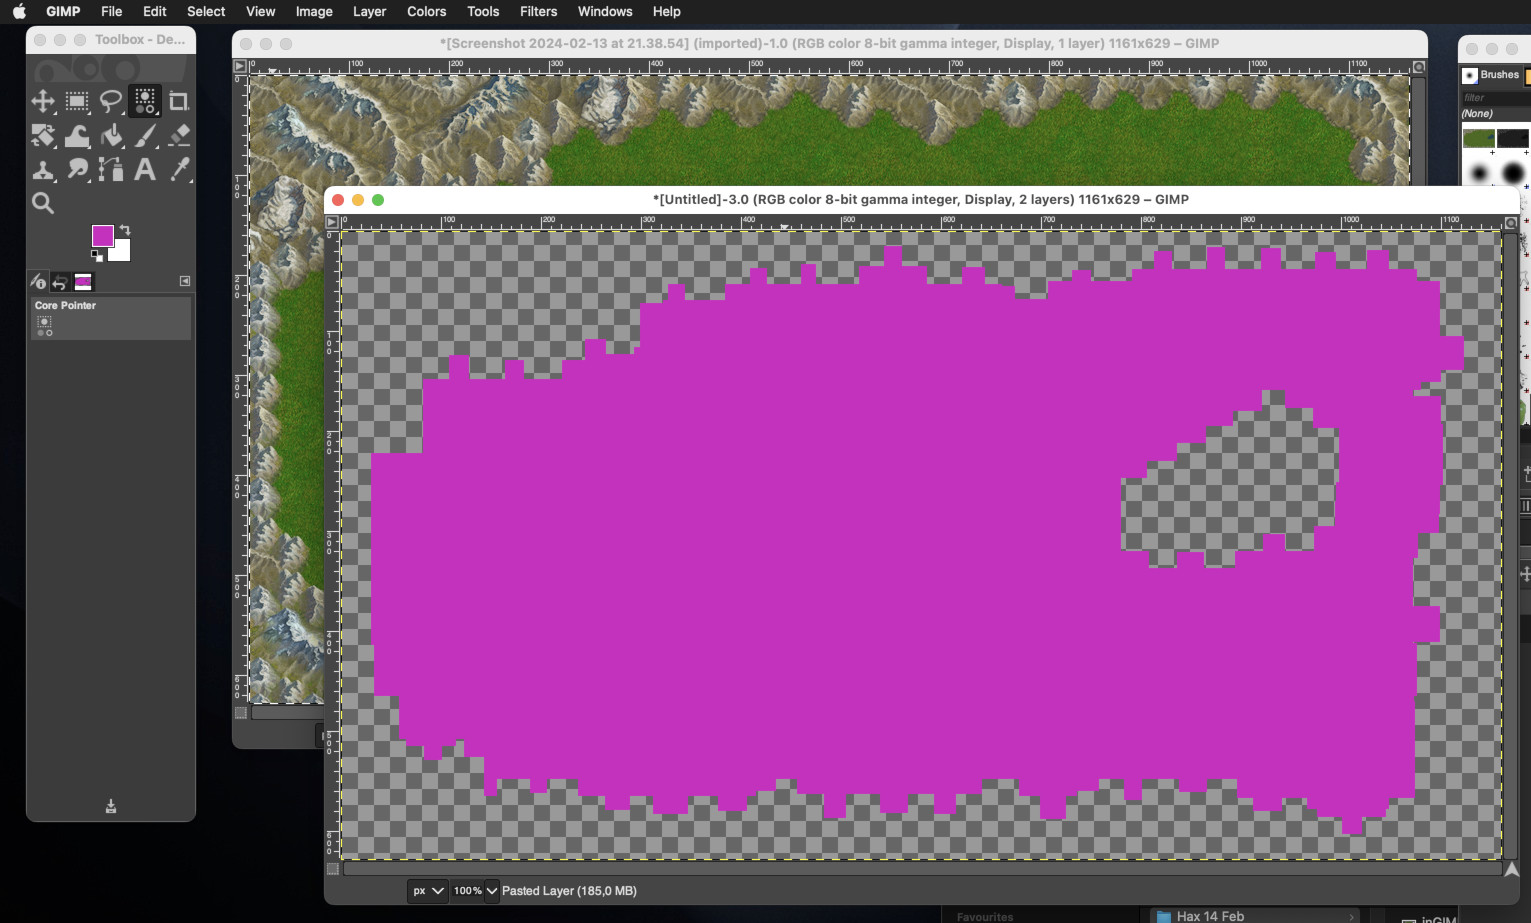Open the Colors menu
Image resolution: width=1531 pixels, height=923 pixels.
pos(427,12)
